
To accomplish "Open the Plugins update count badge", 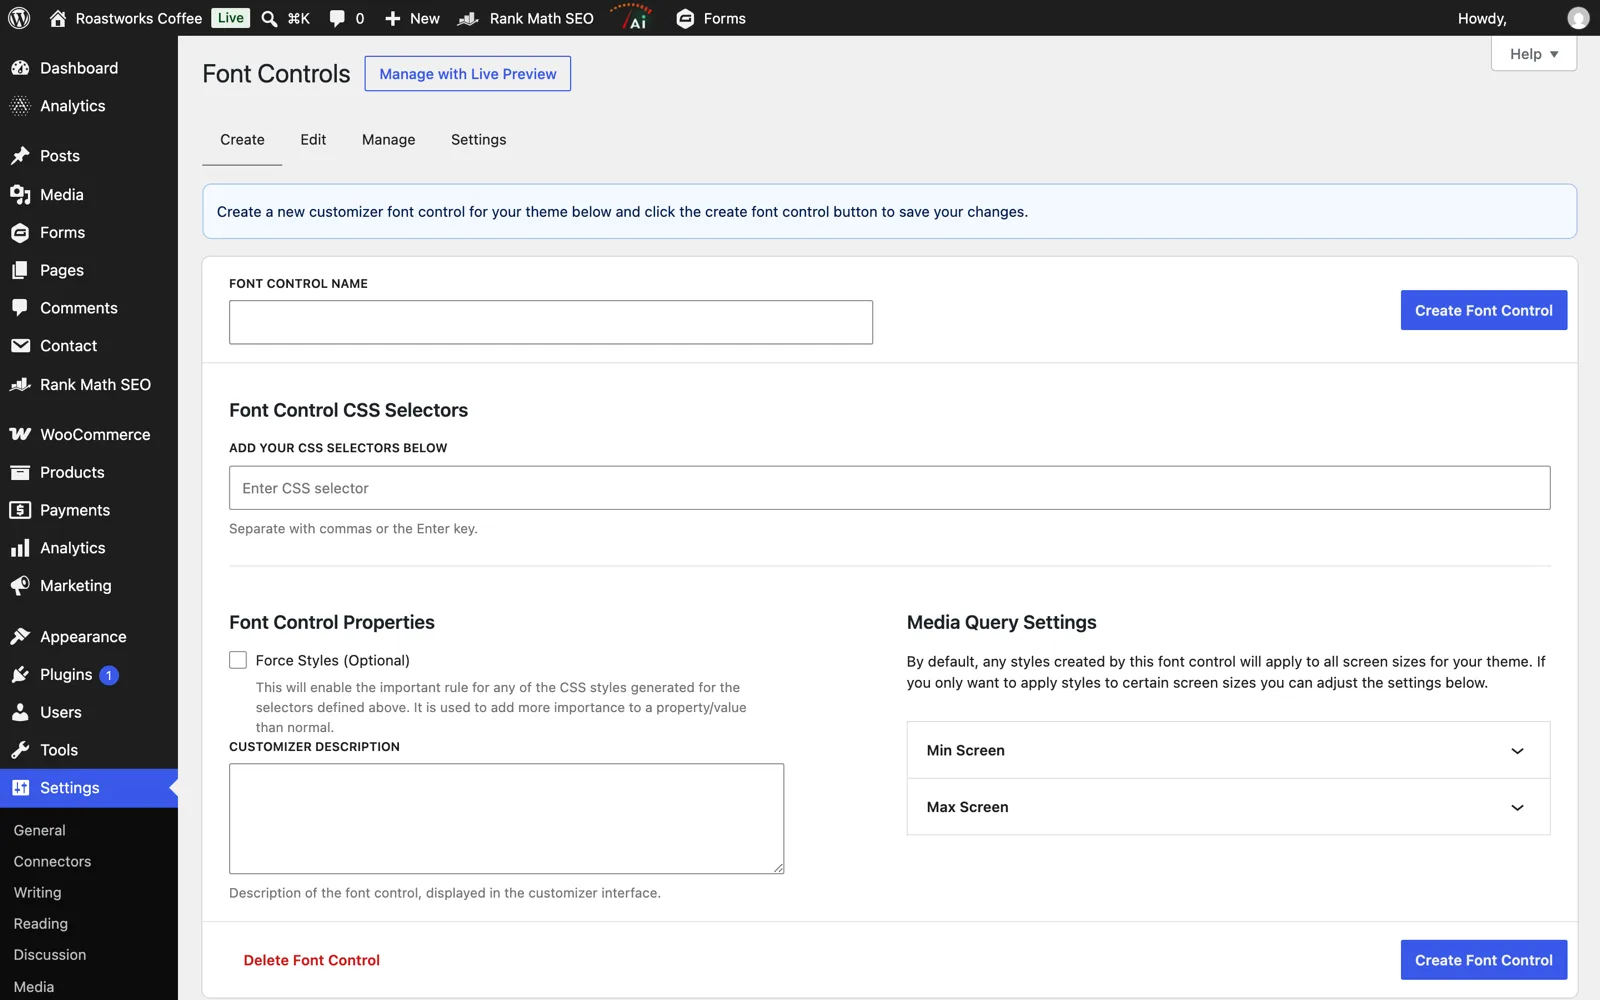I will pyautogui.click(x=109, y=675).
